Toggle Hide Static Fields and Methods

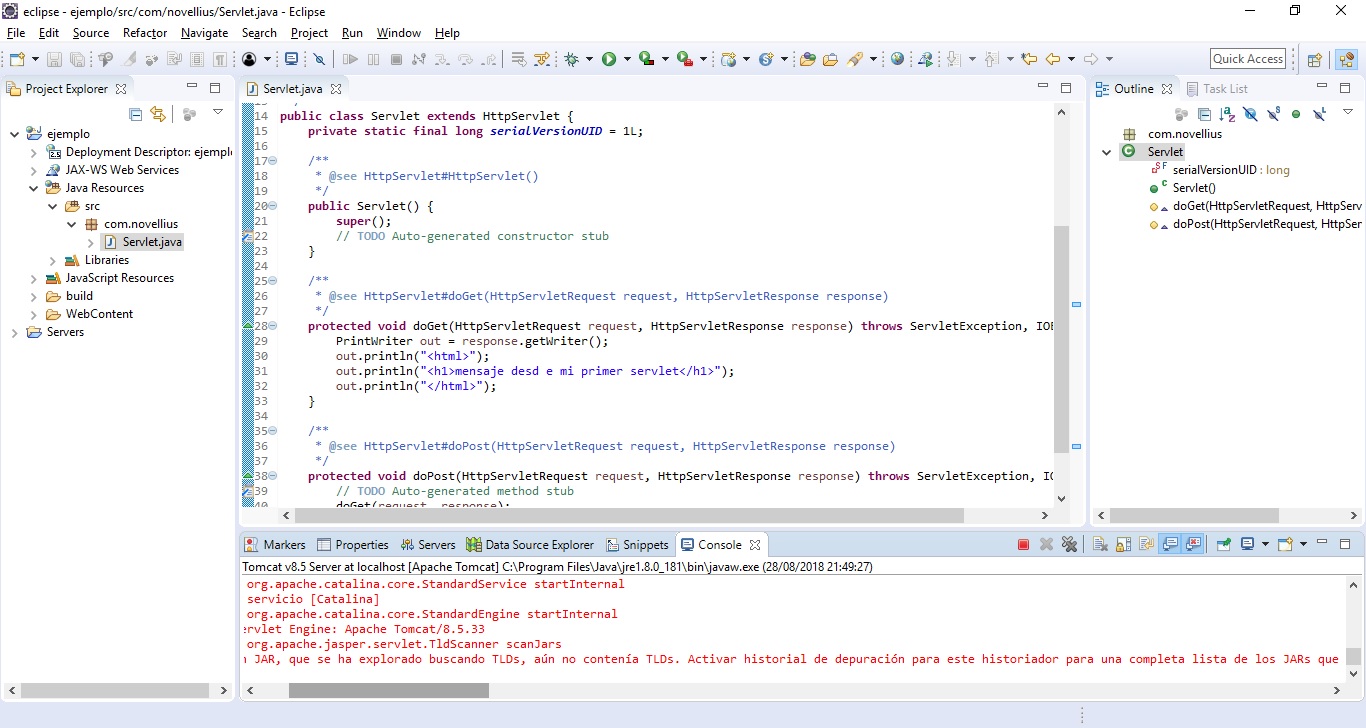1273,114
